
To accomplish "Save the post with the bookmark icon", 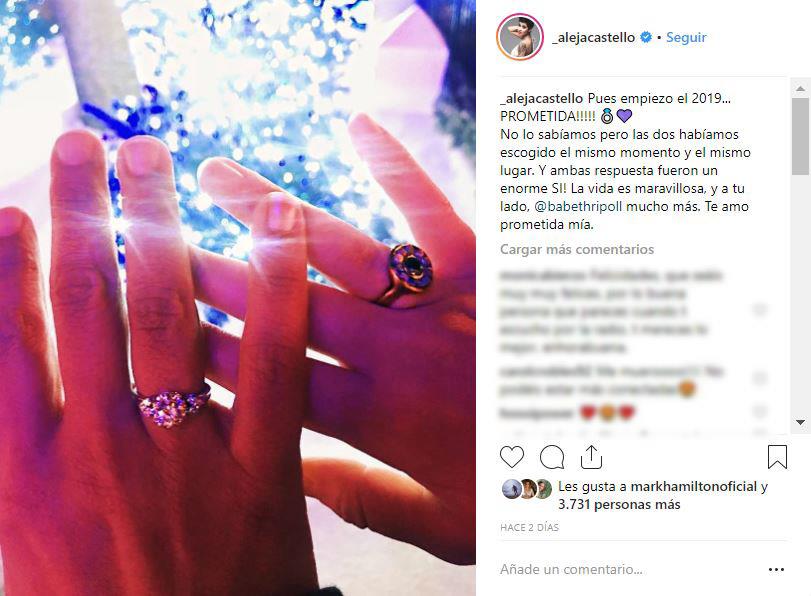I will [777, 457].
